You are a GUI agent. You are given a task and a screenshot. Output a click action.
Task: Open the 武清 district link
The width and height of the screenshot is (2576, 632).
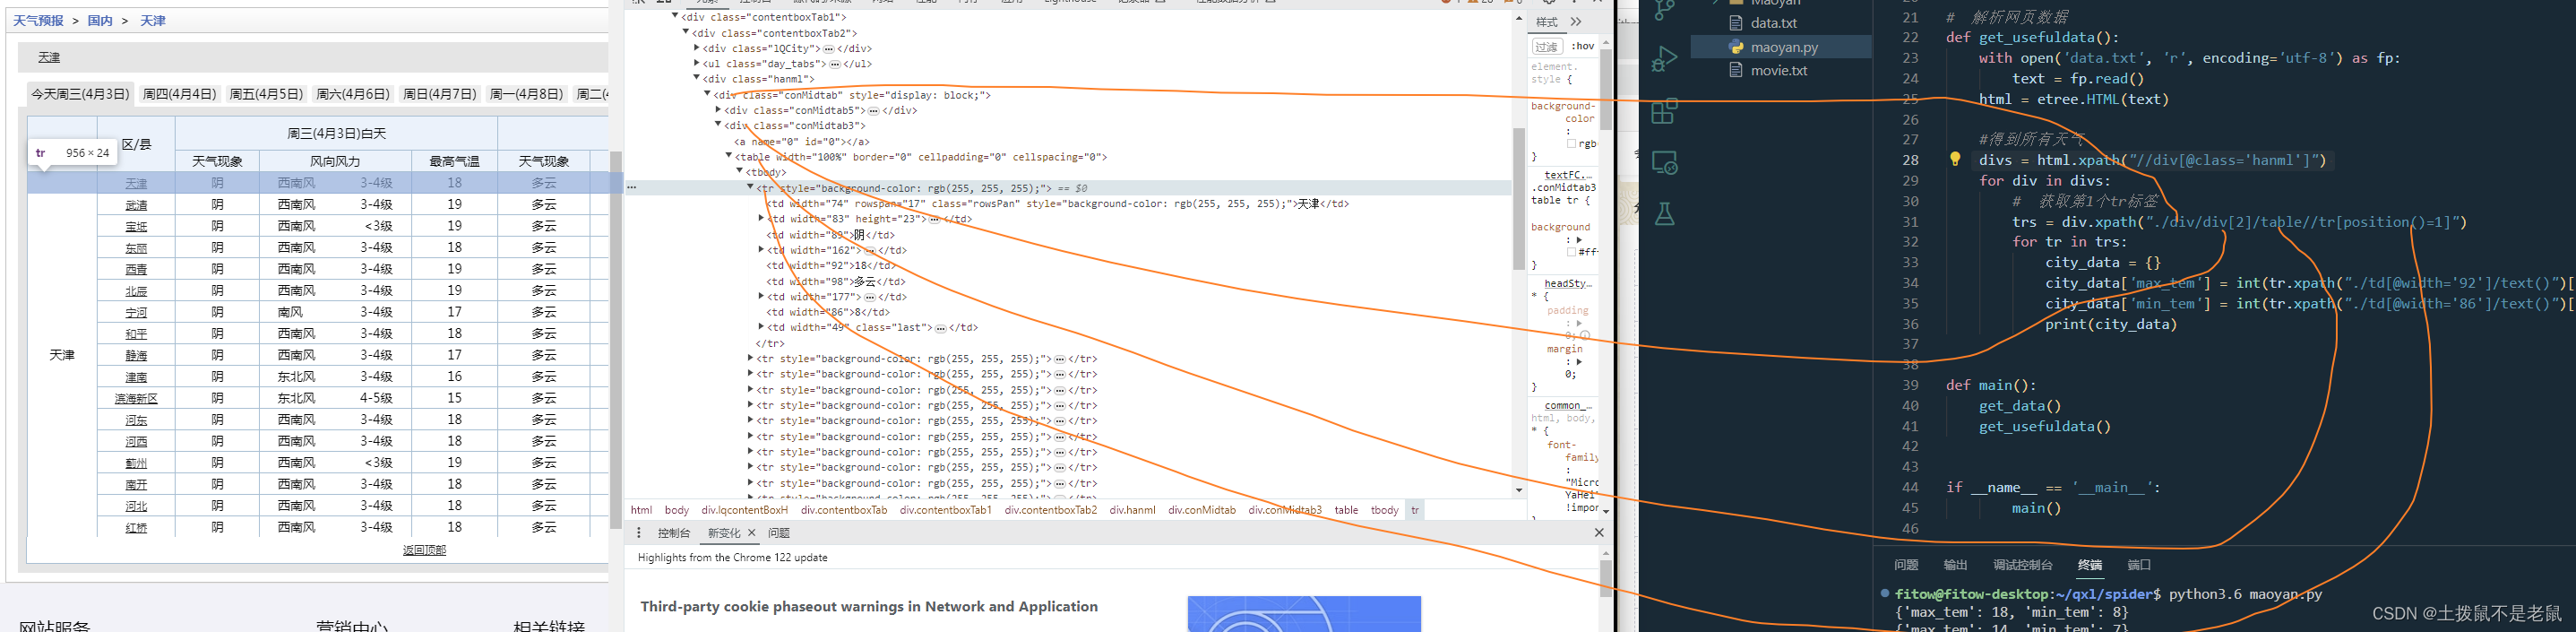[x=136, y=204]
